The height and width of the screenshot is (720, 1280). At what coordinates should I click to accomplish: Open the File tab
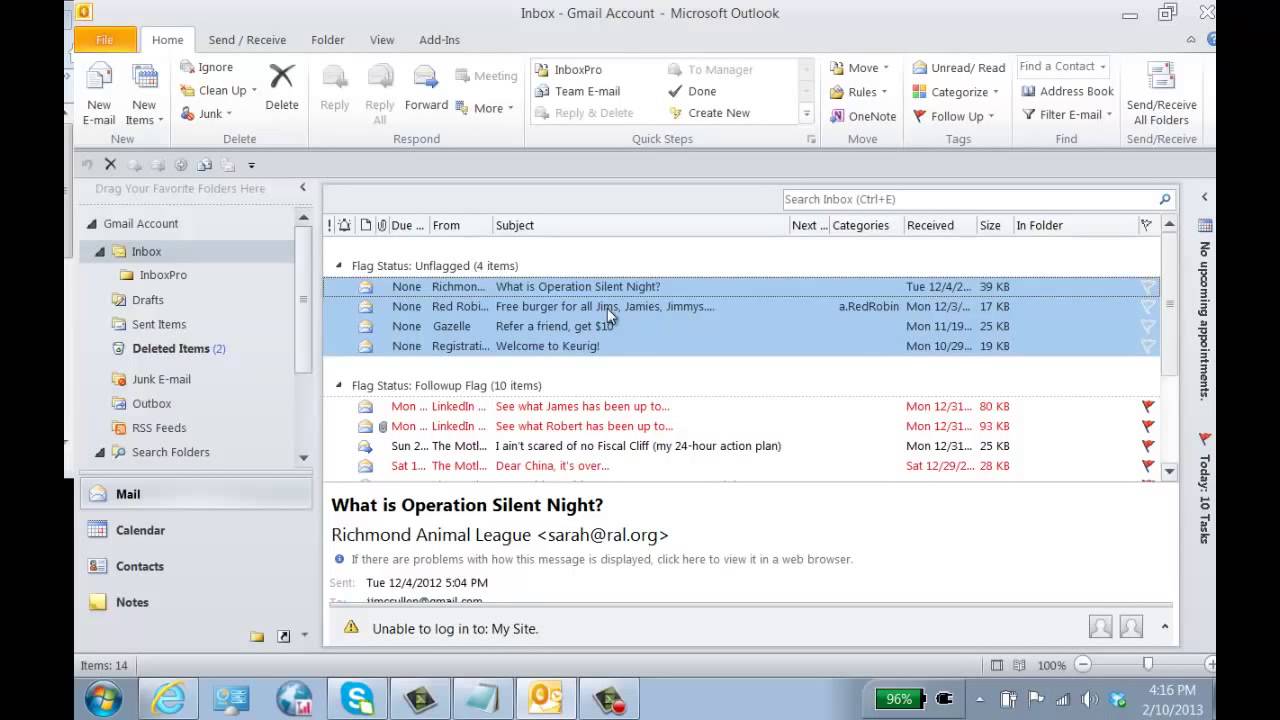pyautogui.click(x=105, y=40)
